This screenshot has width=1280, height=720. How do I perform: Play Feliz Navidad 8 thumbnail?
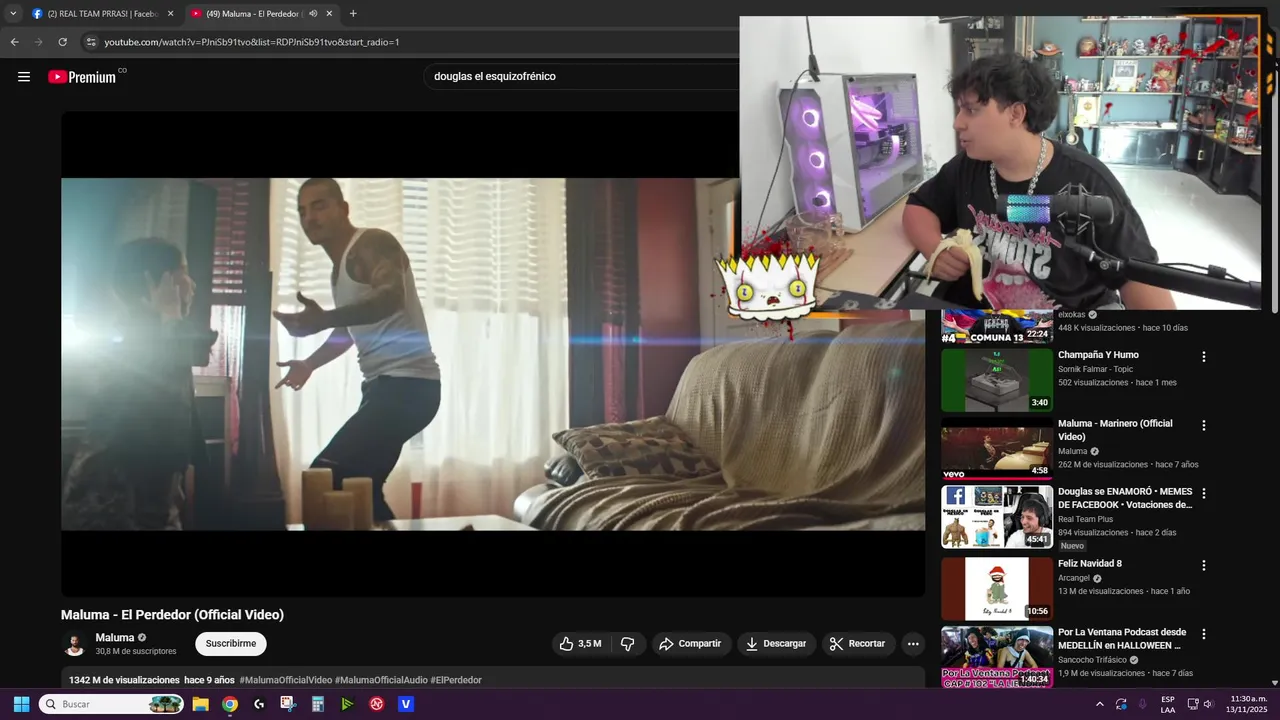(x=997, y=588)
